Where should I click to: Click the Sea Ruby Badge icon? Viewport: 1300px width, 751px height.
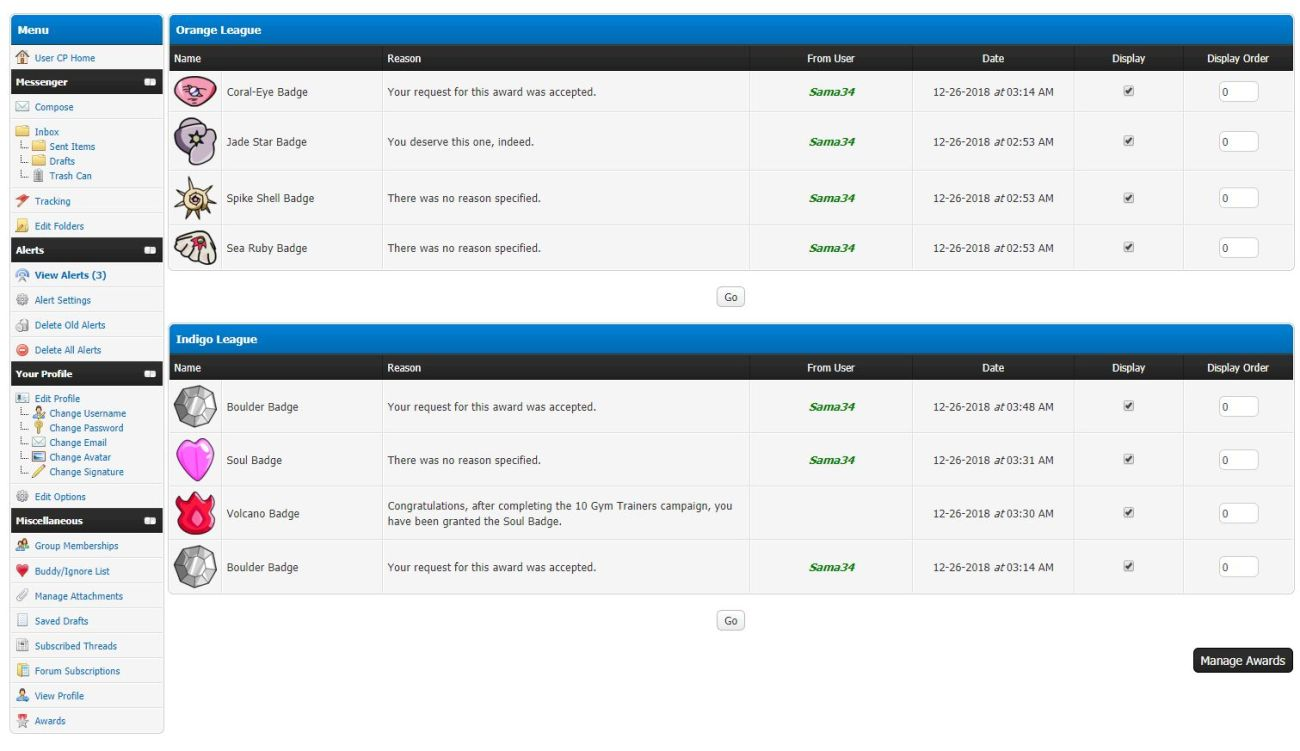(x=194, y=248)
